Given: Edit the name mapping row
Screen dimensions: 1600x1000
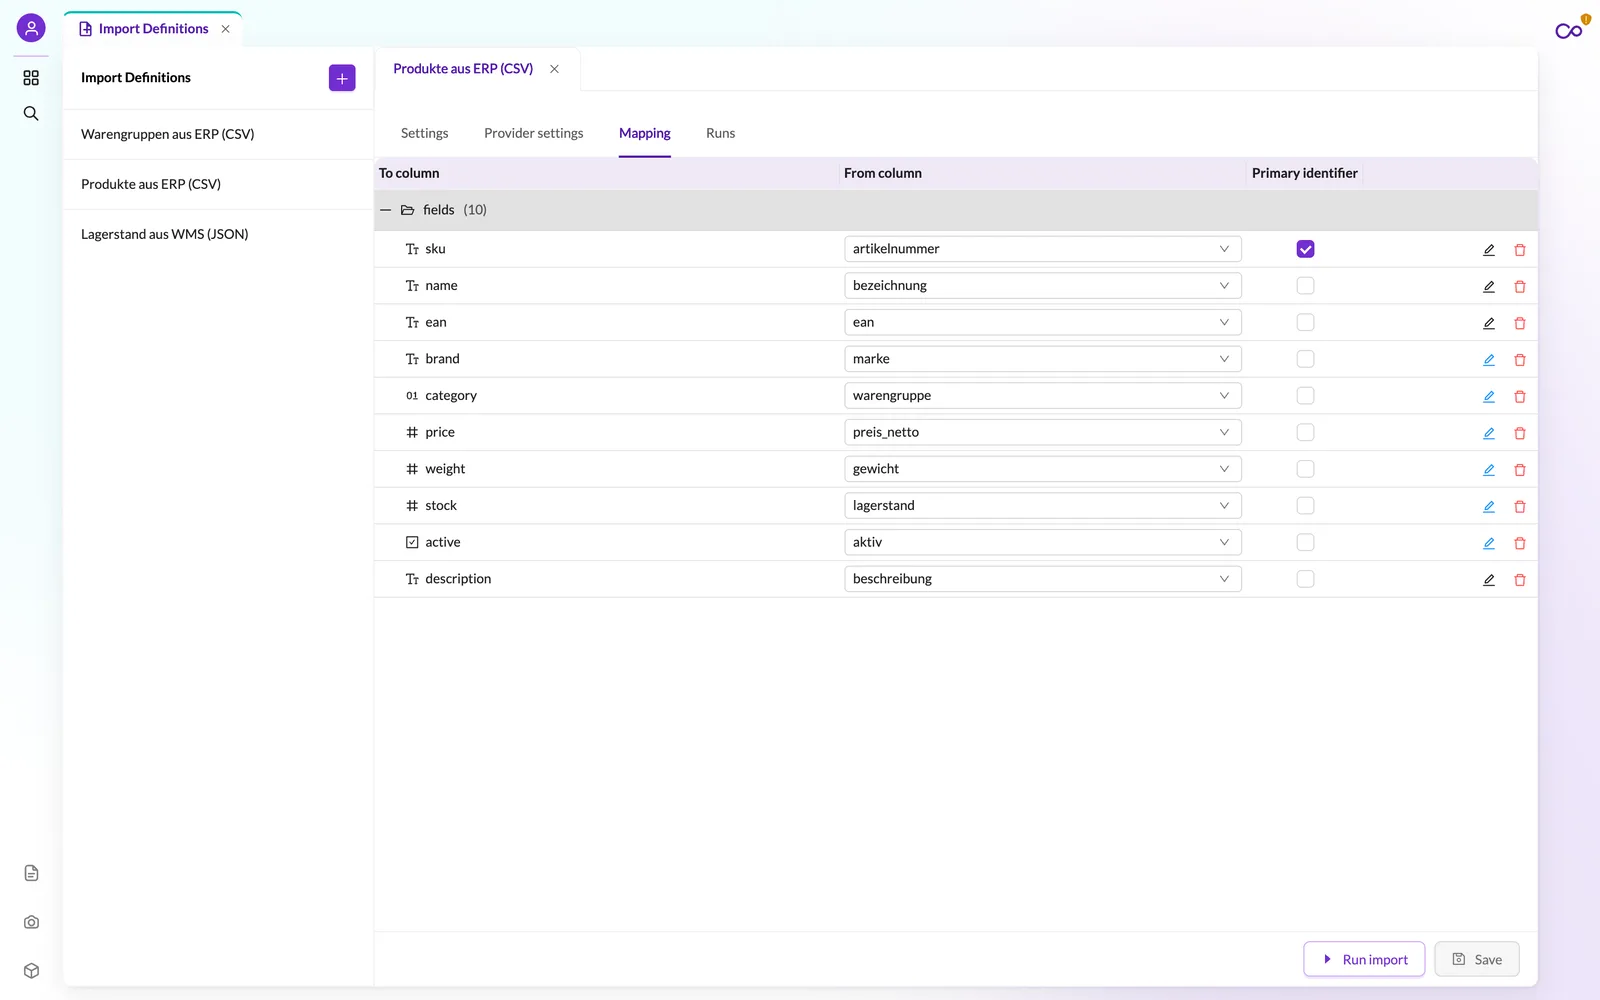Looking at the screenshot, I should 1489,286.
